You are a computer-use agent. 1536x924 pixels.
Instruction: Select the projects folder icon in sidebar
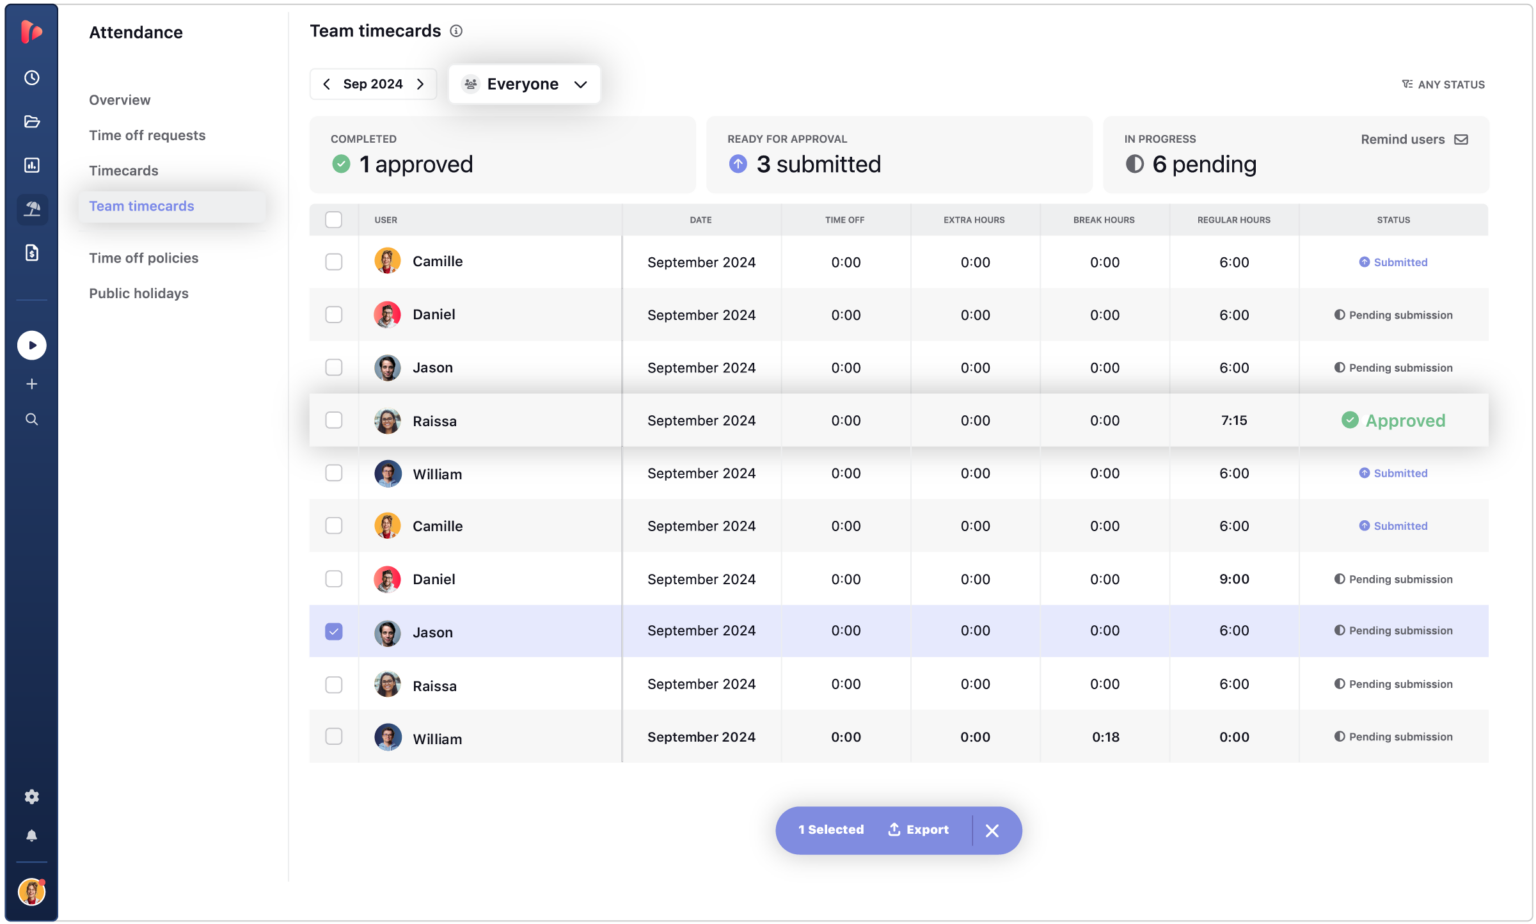click(x=31, y=121)
